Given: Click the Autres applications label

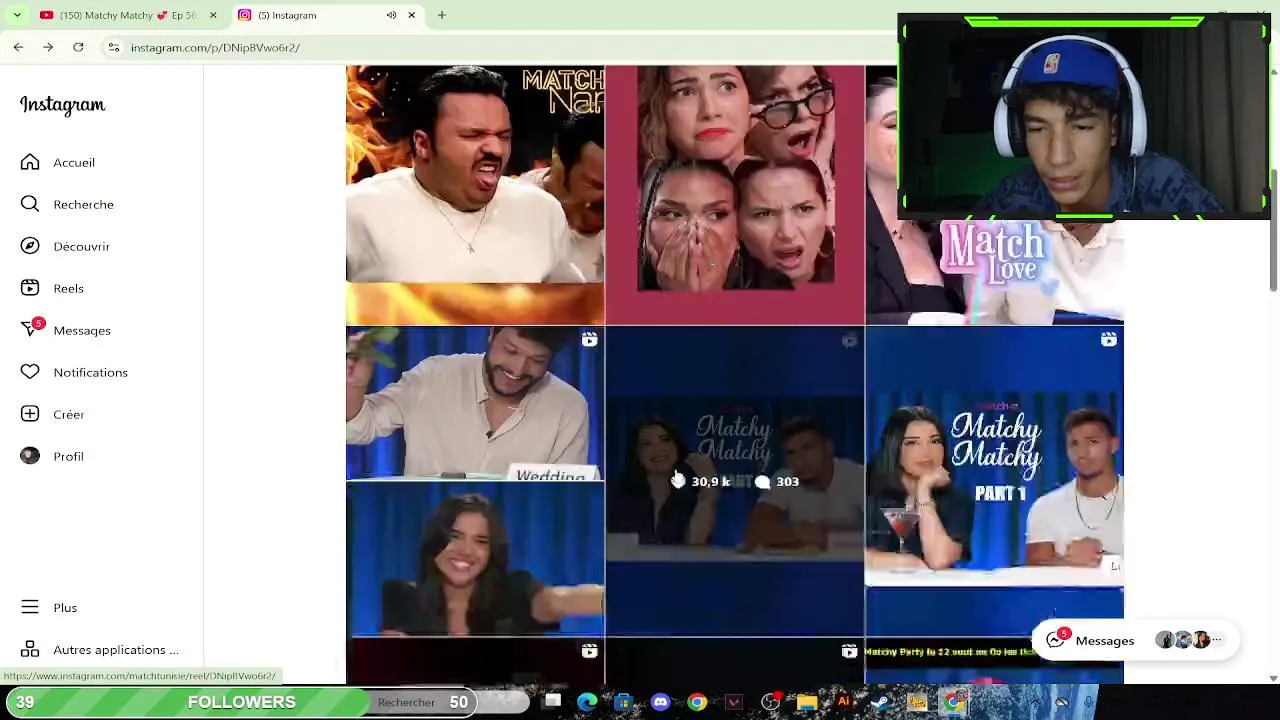Looking at the screenshot, I should point(116,650).
